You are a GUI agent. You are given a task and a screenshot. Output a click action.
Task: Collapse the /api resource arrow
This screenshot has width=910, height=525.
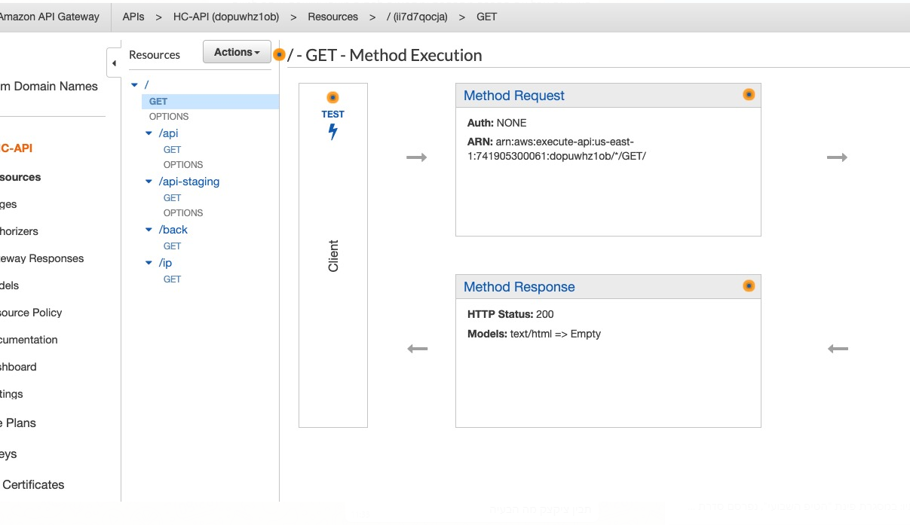149,133
